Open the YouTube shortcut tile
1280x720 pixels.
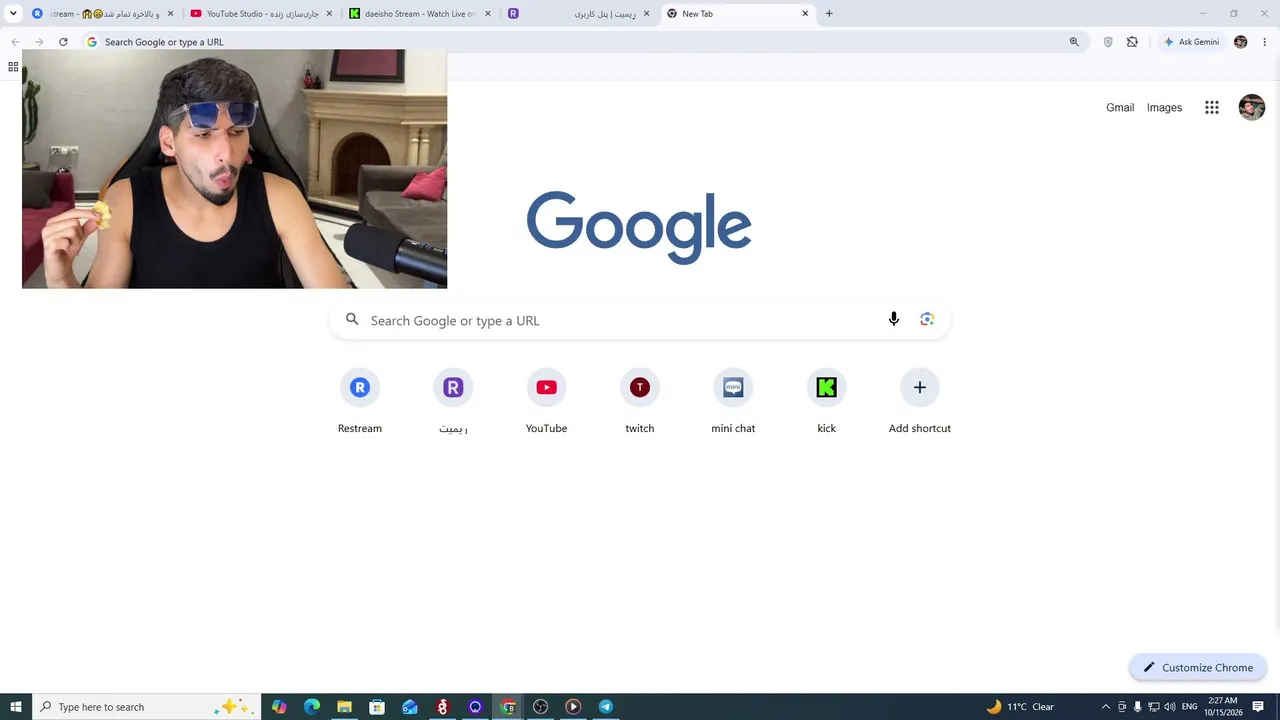click(x=546, y=402)
